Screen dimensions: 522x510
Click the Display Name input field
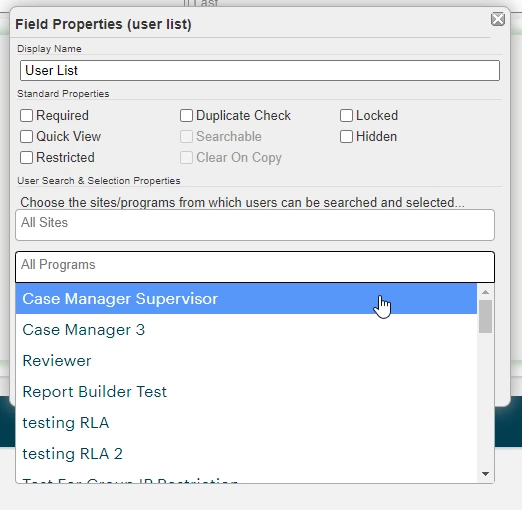point(260,70)
